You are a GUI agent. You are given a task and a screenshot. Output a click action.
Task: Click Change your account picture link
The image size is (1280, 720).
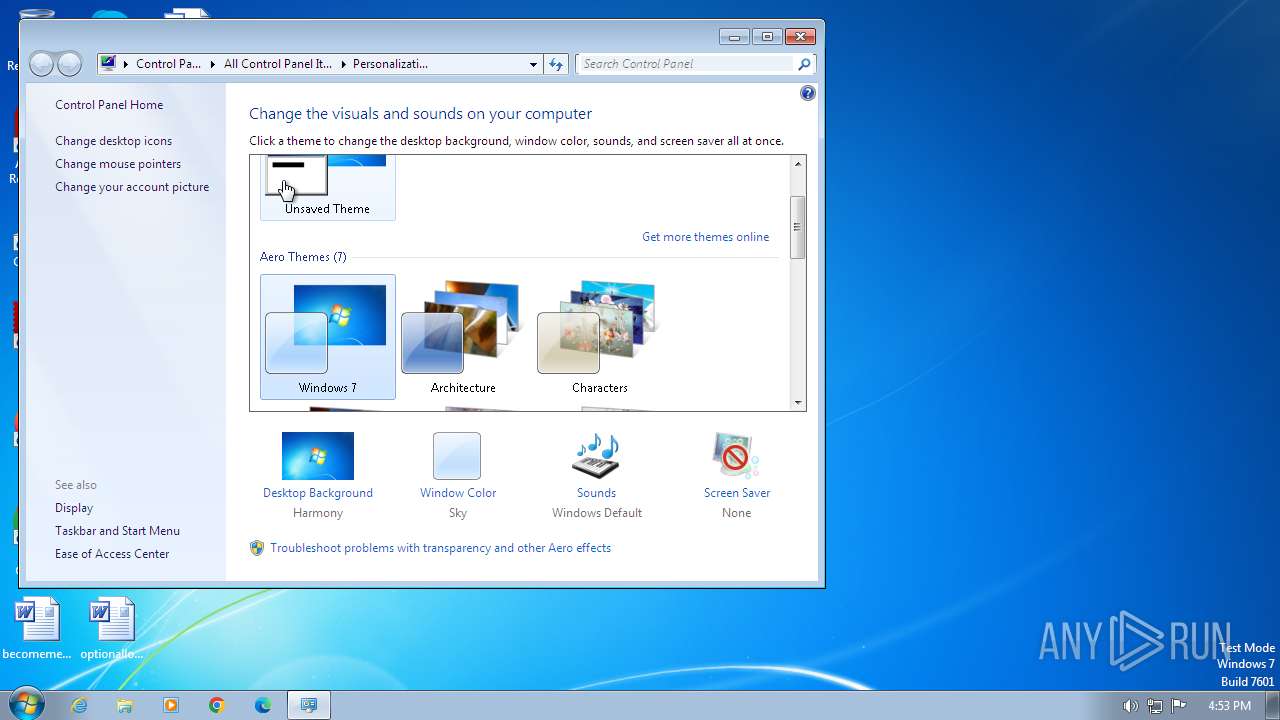(132, 187)
